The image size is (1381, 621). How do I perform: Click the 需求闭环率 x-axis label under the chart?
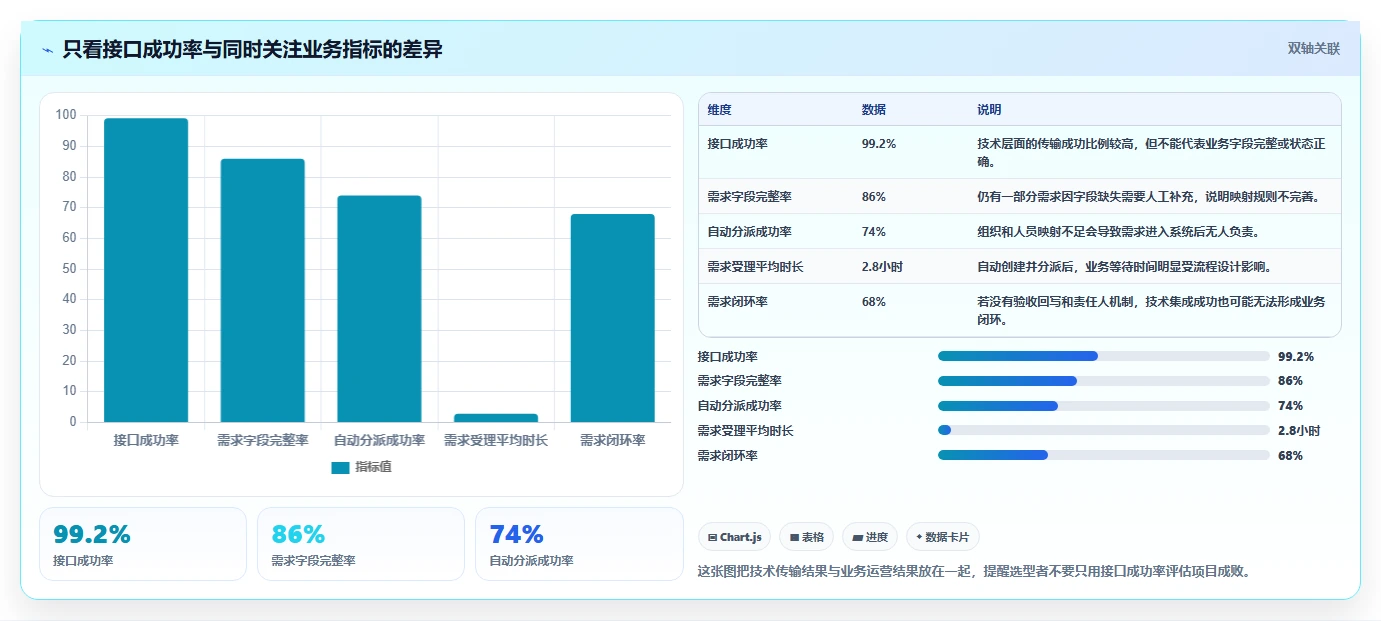click(613, 440)
